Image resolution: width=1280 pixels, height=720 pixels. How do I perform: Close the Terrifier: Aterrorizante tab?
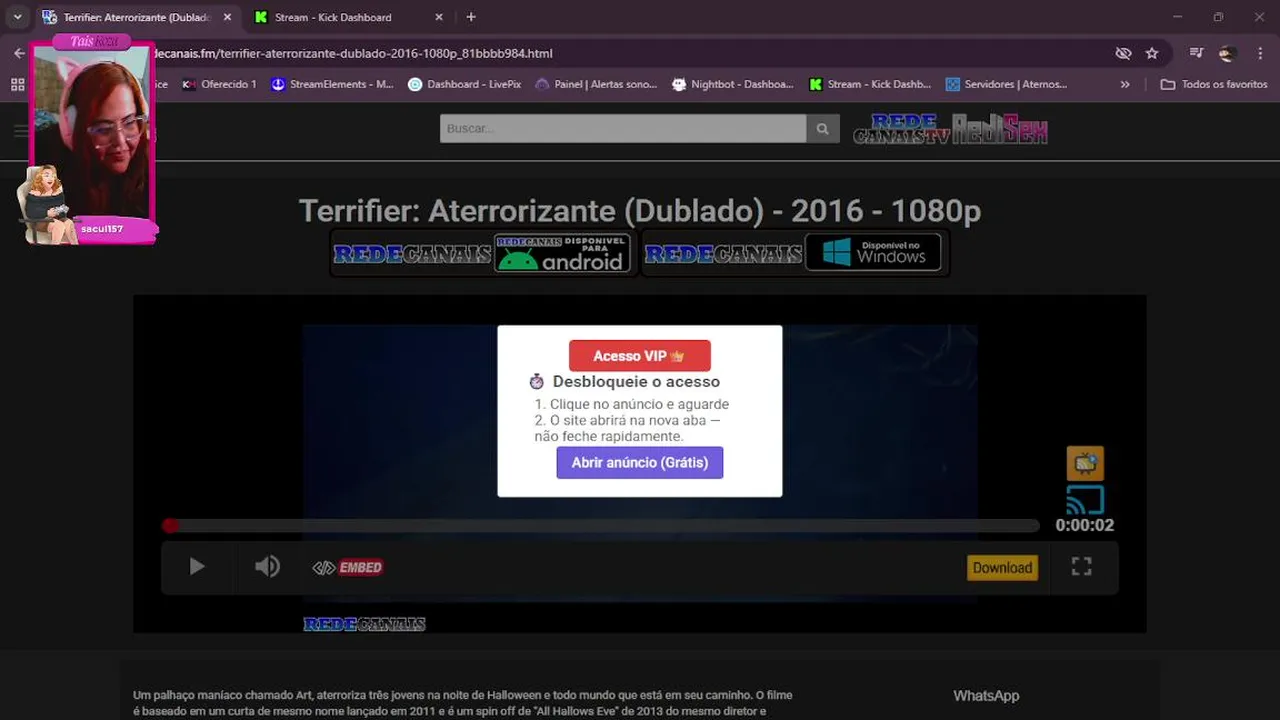pyautogui.click(x=227, y=17)
